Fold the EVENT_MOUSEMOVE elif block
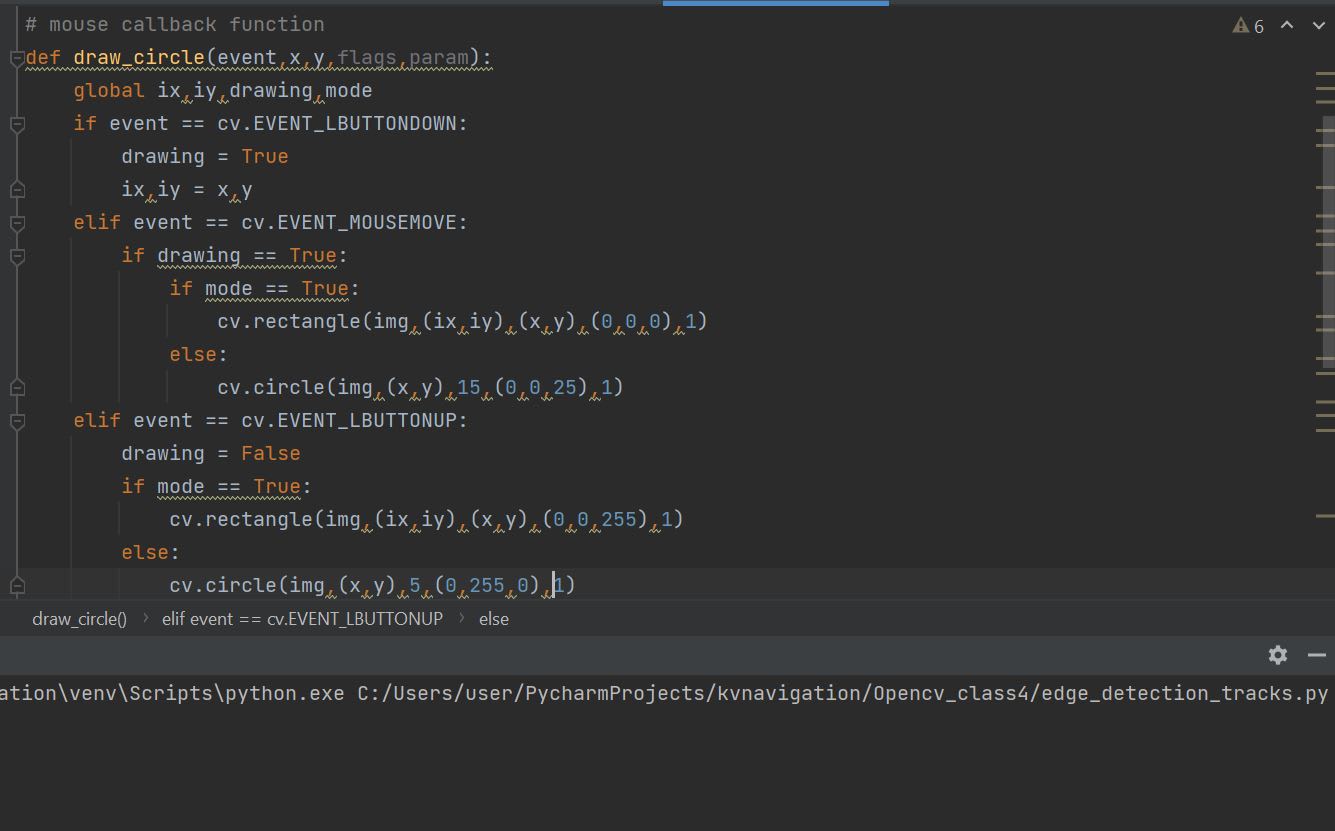The width and height of the screenshot is (1335, 831). click(x=17, y=223)
